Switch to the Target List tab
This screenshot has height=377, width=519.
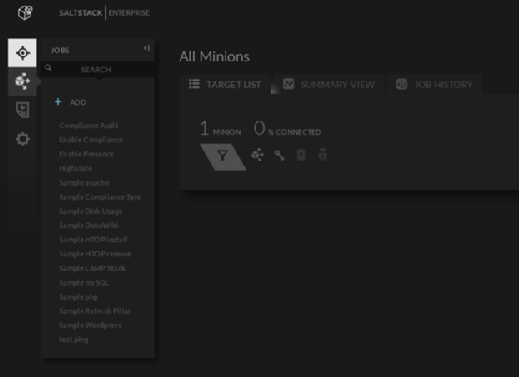pyautogui.click(x=225, y=84)
